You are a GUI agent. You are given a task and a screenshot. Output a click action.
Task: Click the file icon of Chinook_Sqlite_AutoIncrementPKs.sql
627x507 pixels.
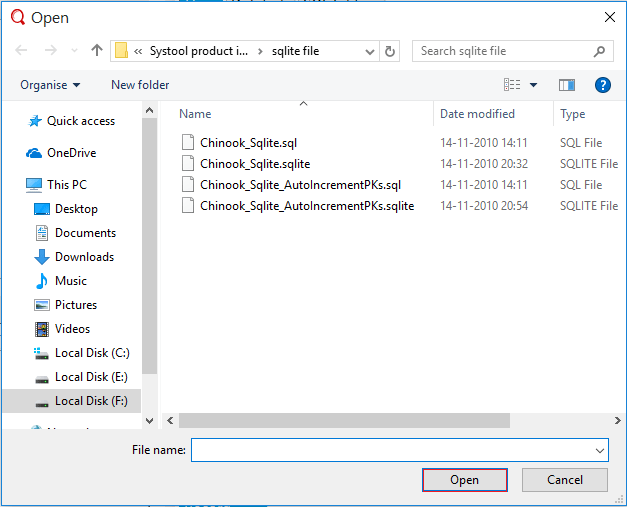[188, 184]
